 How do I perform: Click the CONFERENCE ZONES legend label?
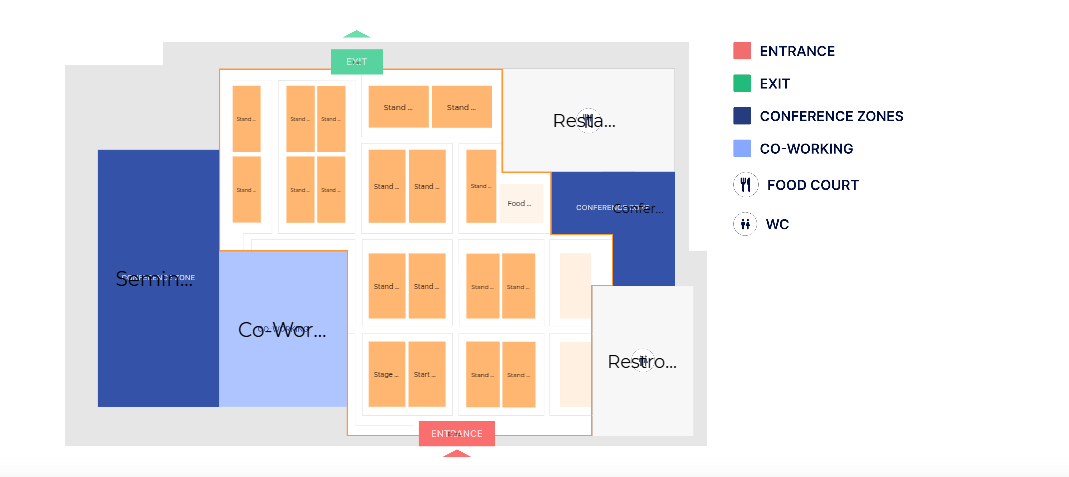coord(831,116)
